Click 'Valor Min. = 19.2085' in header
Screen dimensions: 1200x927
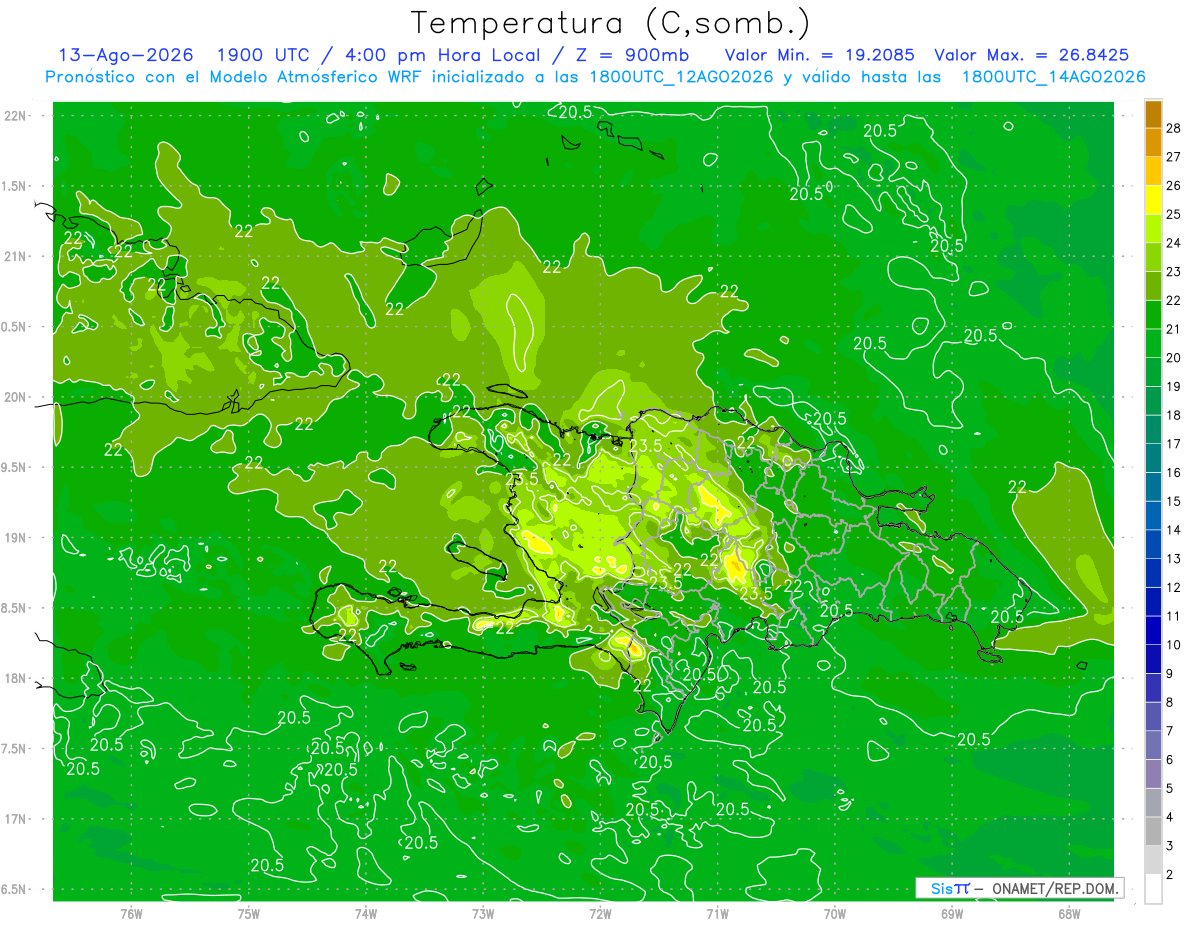[x=819, y=55]
